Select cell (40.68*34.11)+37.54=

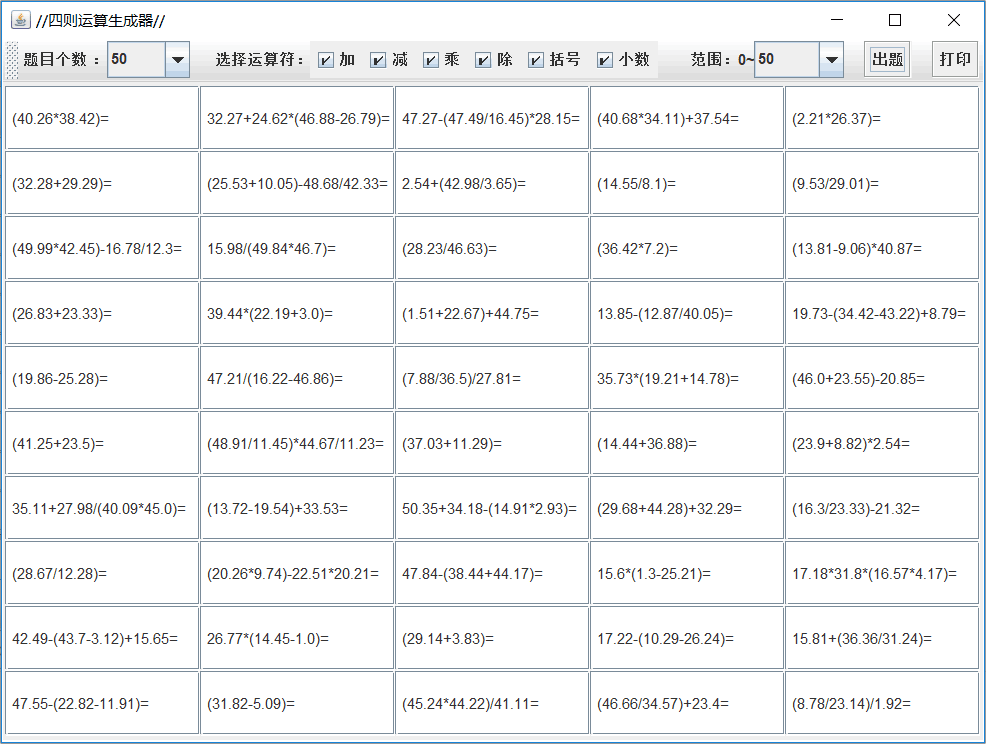tap(687, 118)
